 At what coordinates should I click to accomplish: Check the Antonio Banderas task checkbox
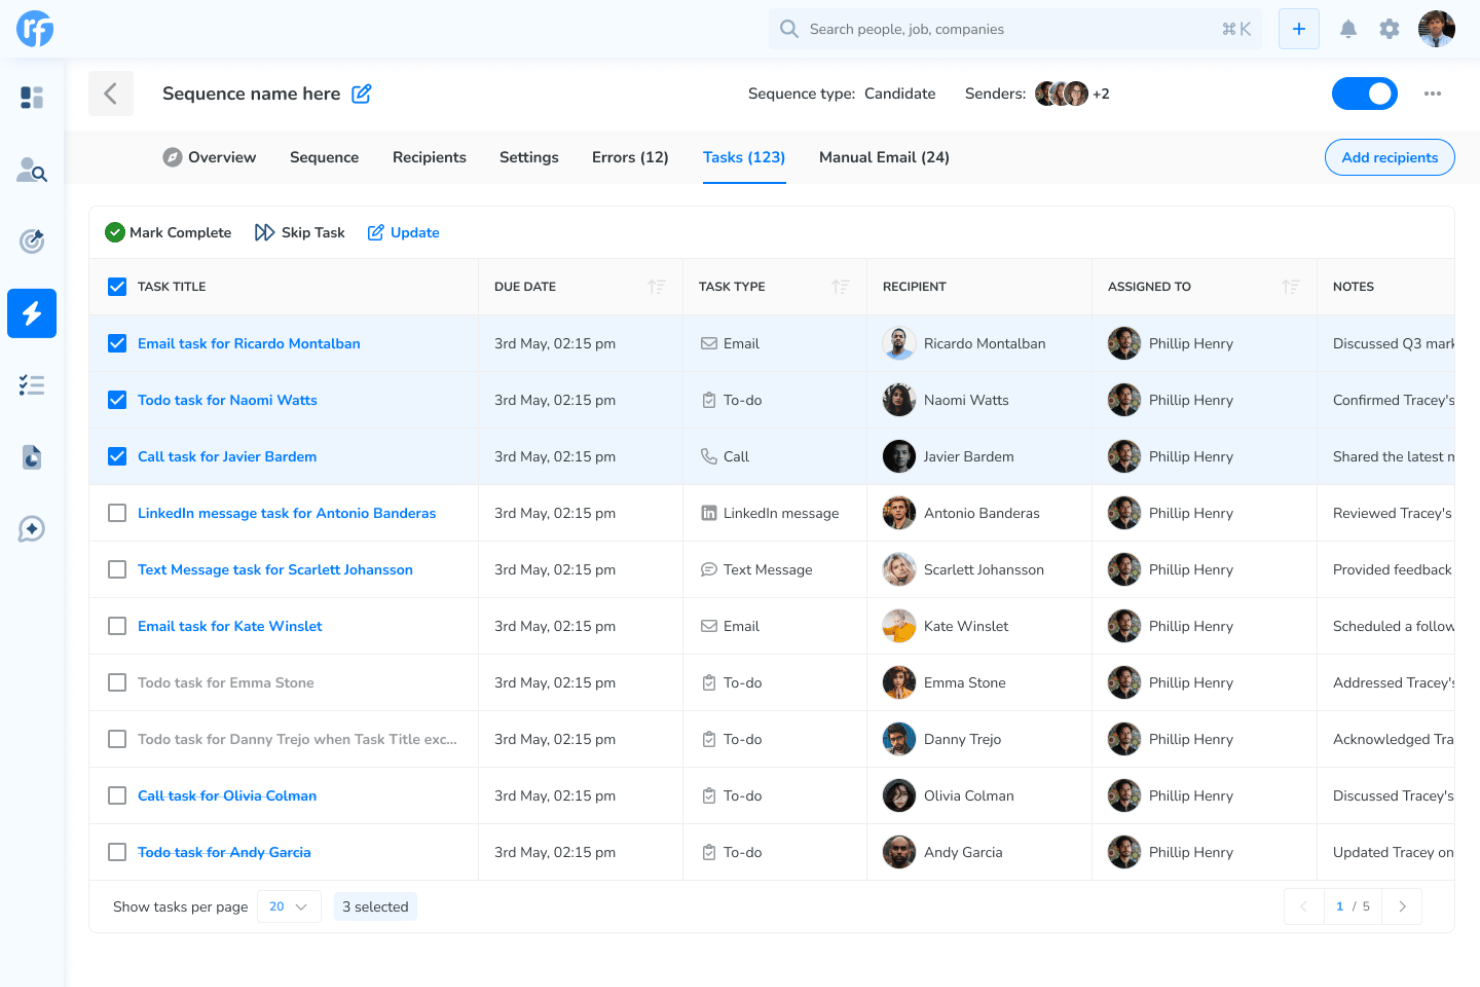click(x=117, y=513)
